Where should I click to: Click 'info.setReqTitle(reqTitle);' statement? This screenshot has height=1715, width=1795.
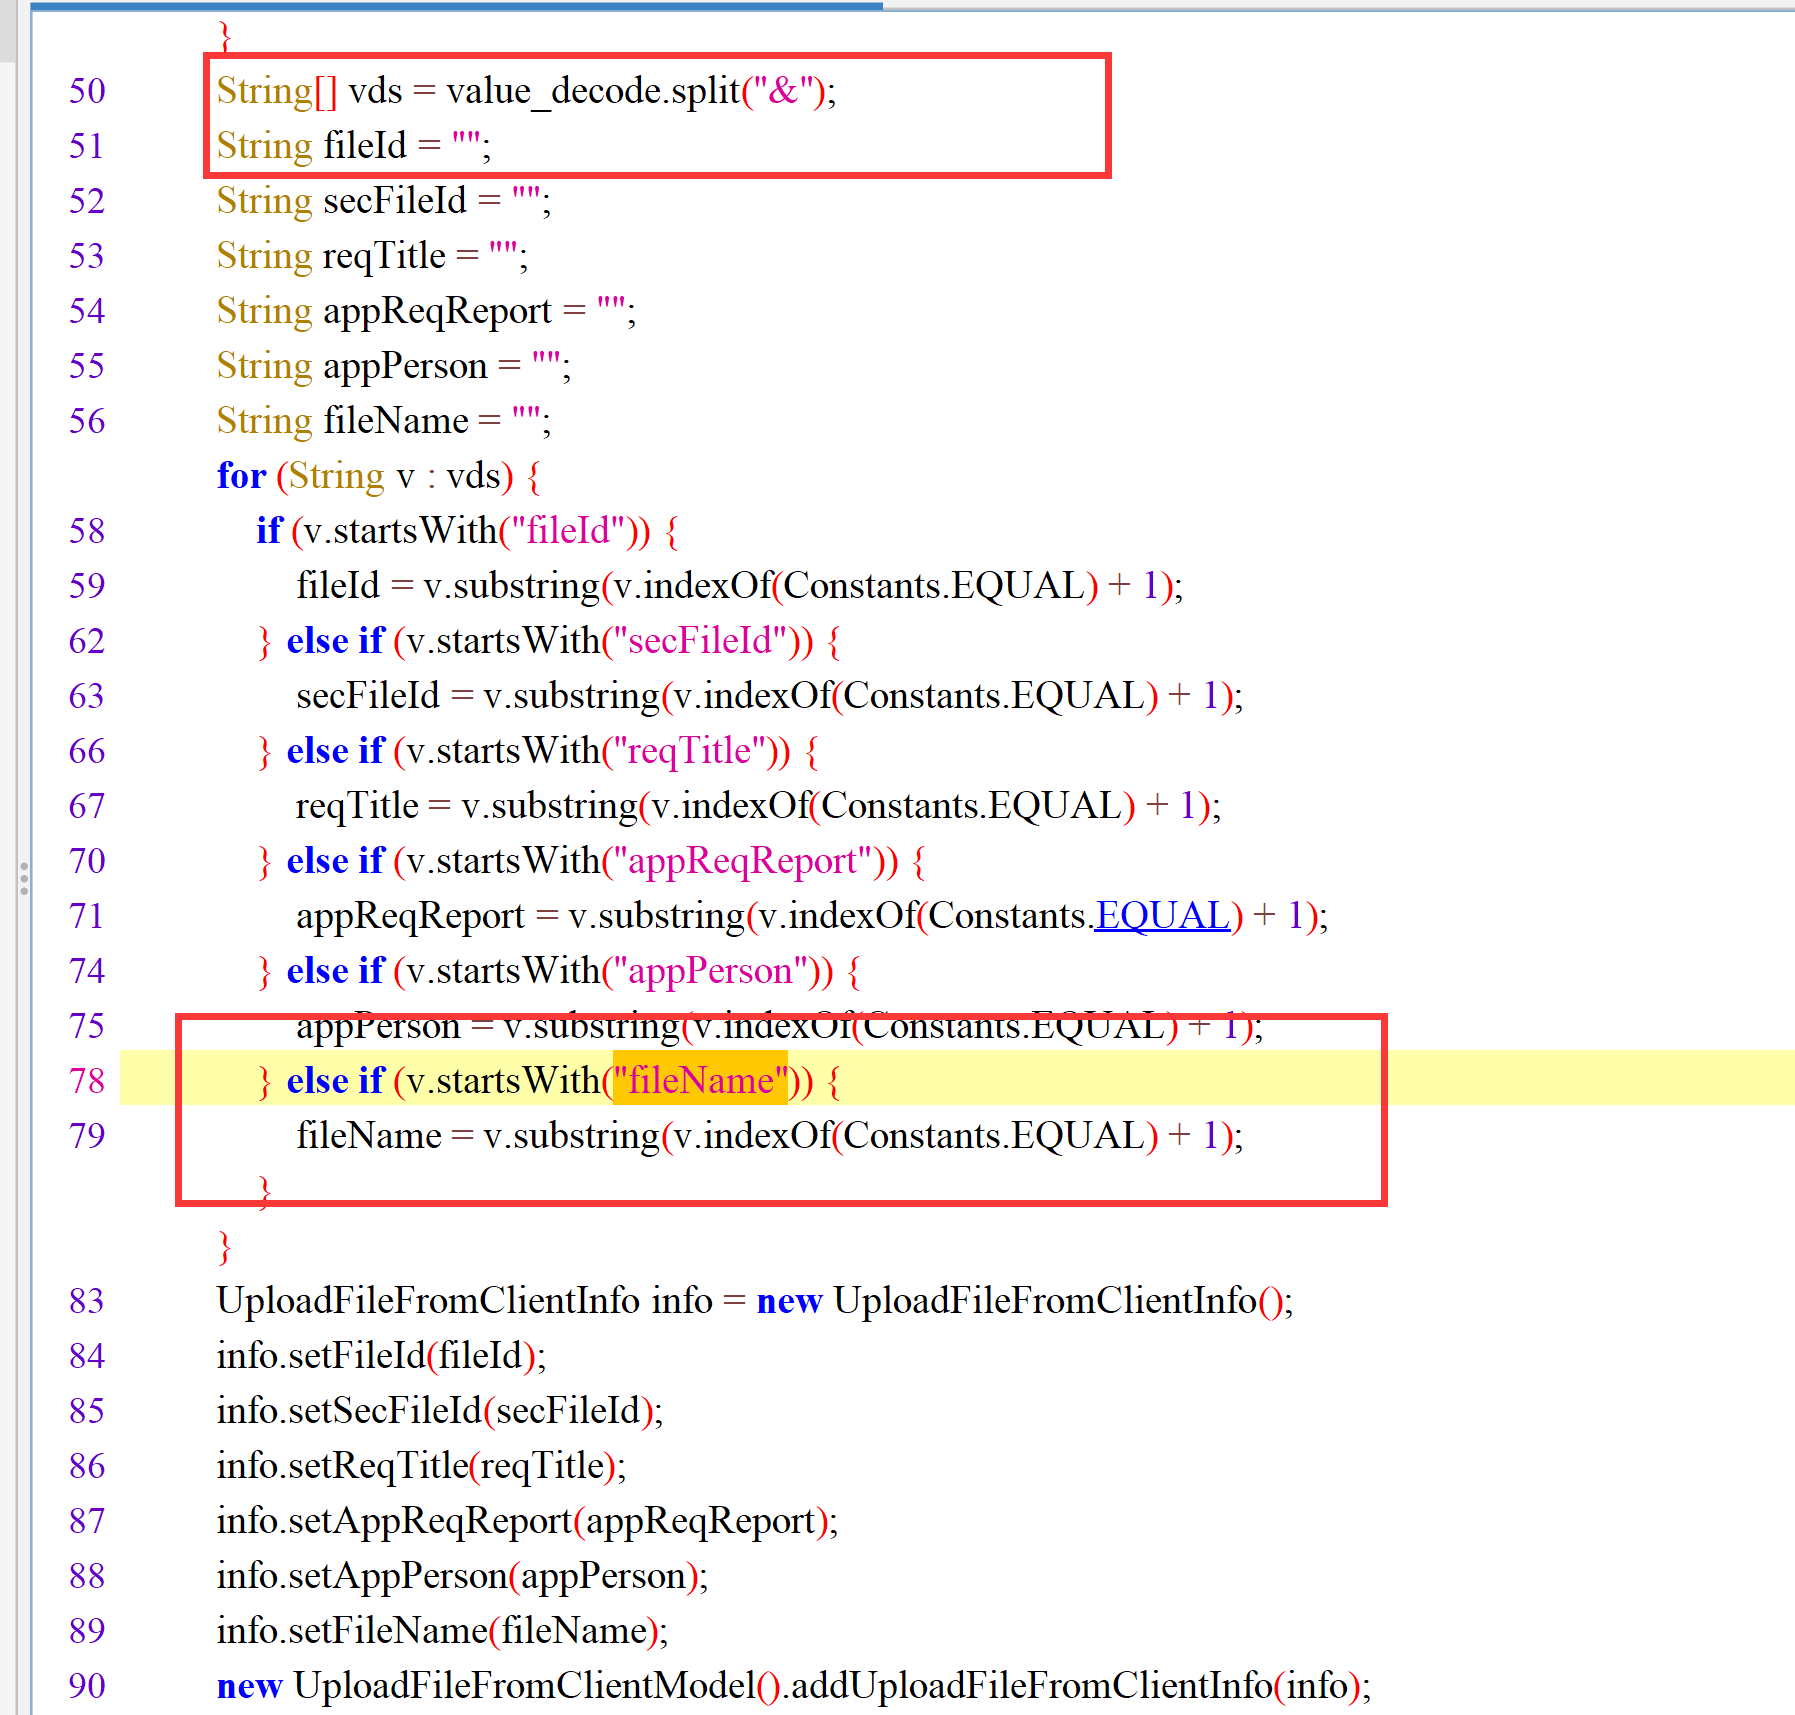click(422, 1466)
